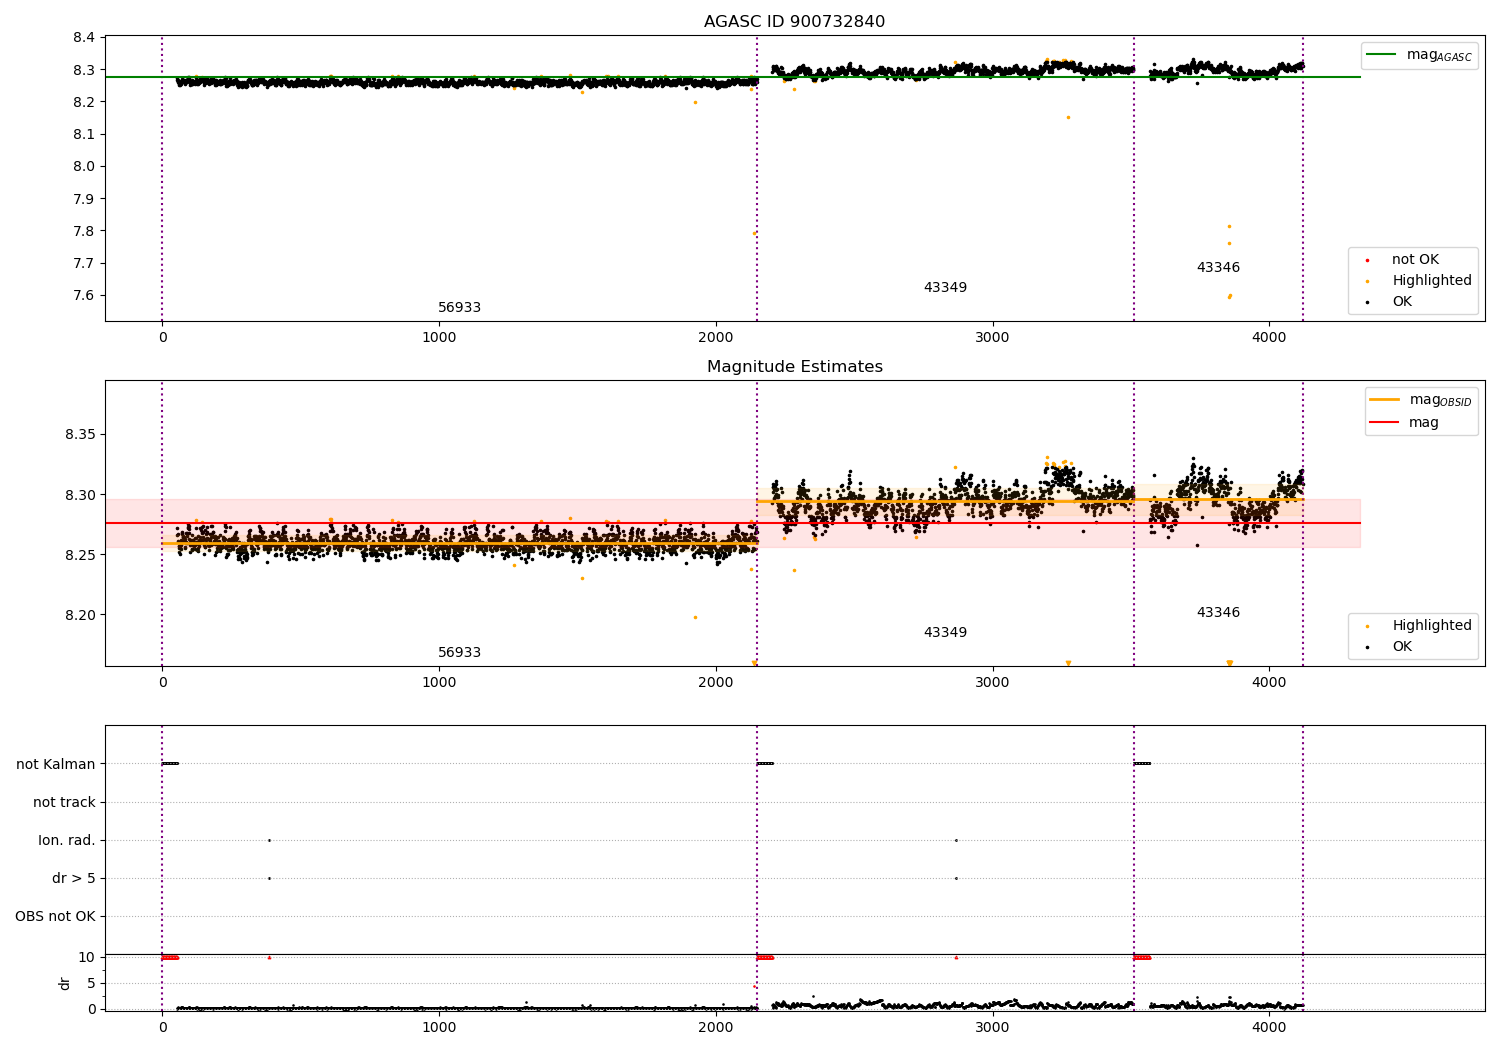Click the 3000 x-axis tick of the bottom plot
This screenshot has width=1500, height=1050.
point(993,1027)
